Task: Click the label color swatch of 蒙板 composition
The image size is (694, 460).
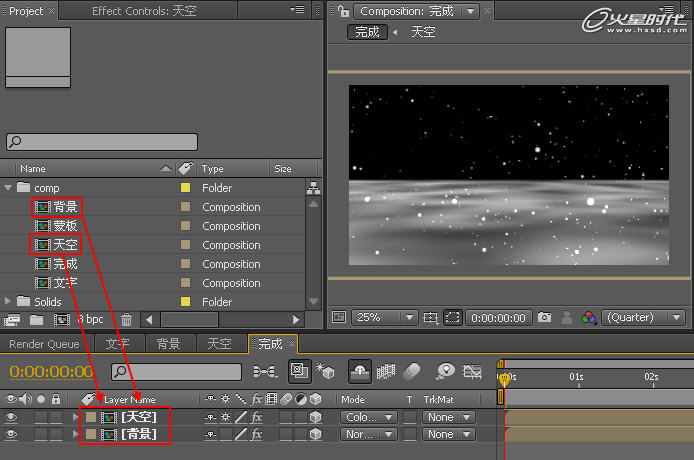Action: (185, 226)
